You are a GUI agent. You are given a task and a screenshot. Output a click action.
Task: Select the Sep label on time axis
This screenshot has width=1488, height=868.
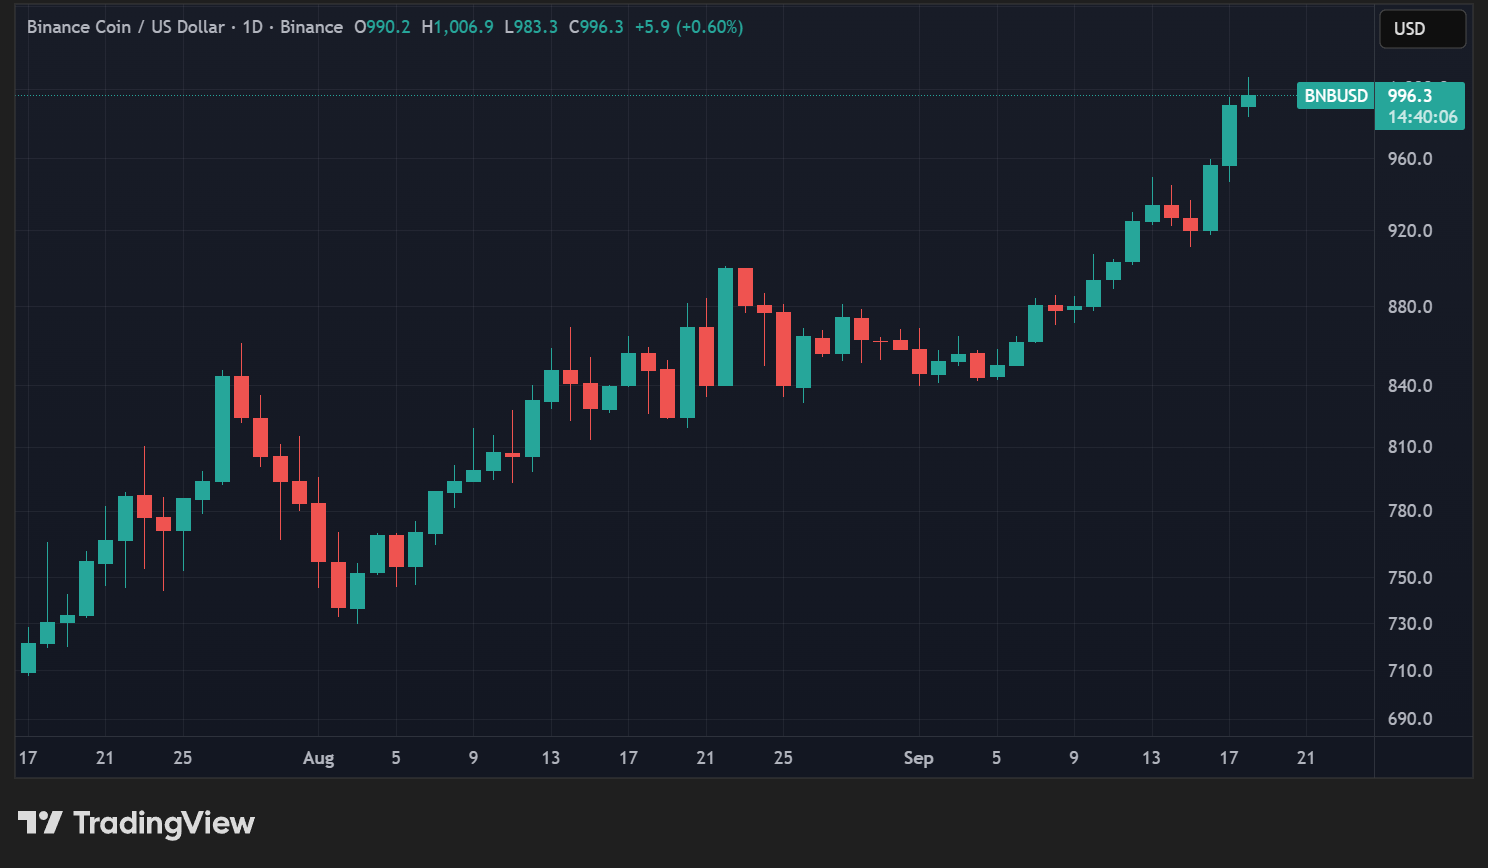918,758
